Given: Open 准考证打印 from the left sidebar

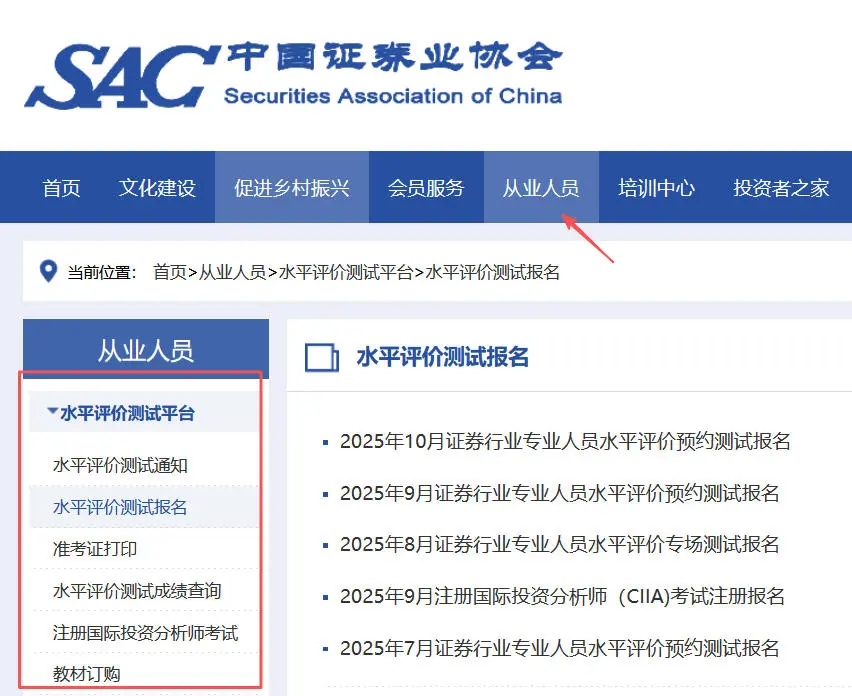Looking at the screenshot, I should 93,548.
